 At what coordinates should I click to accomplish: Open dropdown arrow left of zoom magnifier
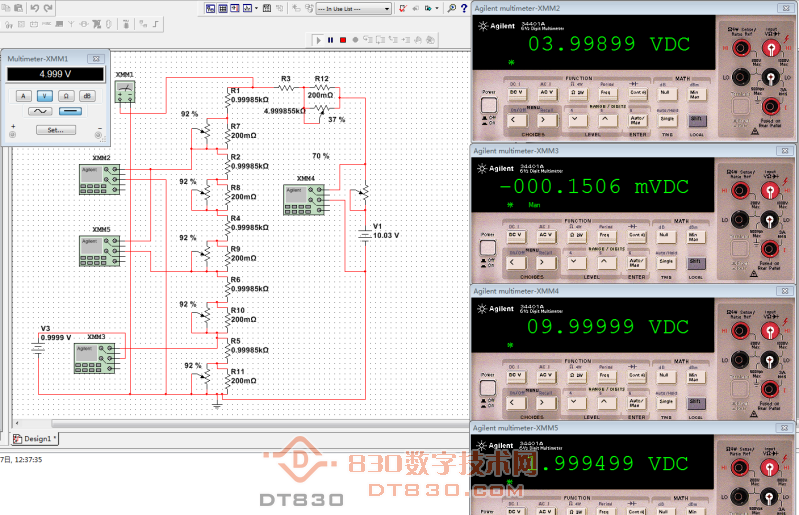point(437,8)
